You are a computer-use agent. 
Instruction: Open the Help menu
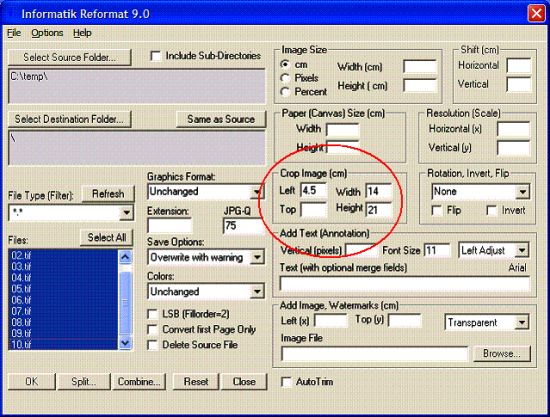(x=82, y=33)
